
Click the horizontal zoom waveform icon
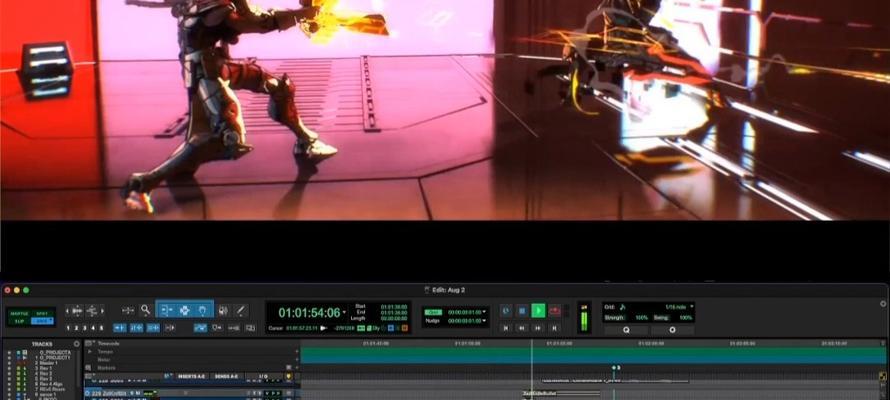78,311
